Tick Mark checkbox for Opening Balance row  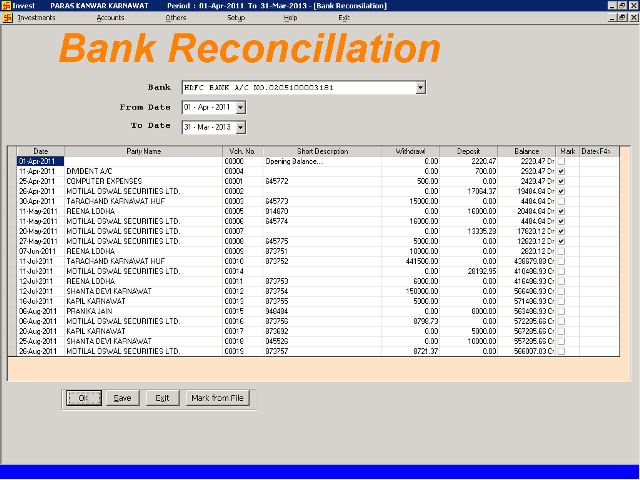point(561,161)
